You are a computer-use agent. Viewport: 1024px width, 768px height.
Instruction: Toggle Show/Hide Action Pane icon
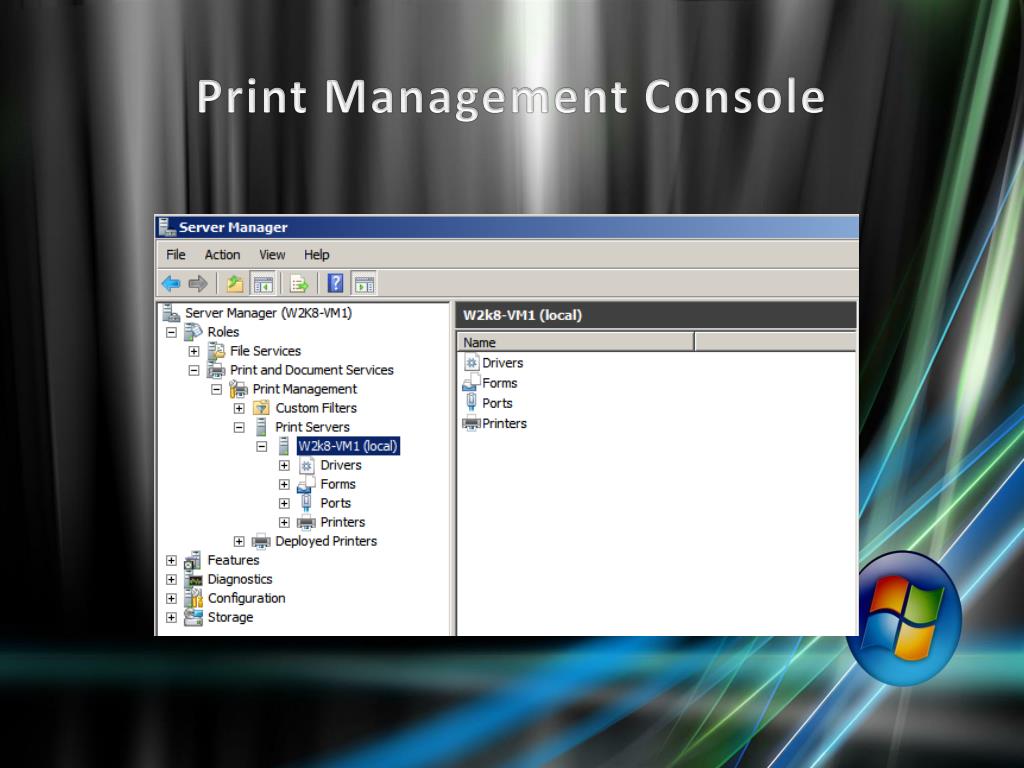[x=364, y=283]
